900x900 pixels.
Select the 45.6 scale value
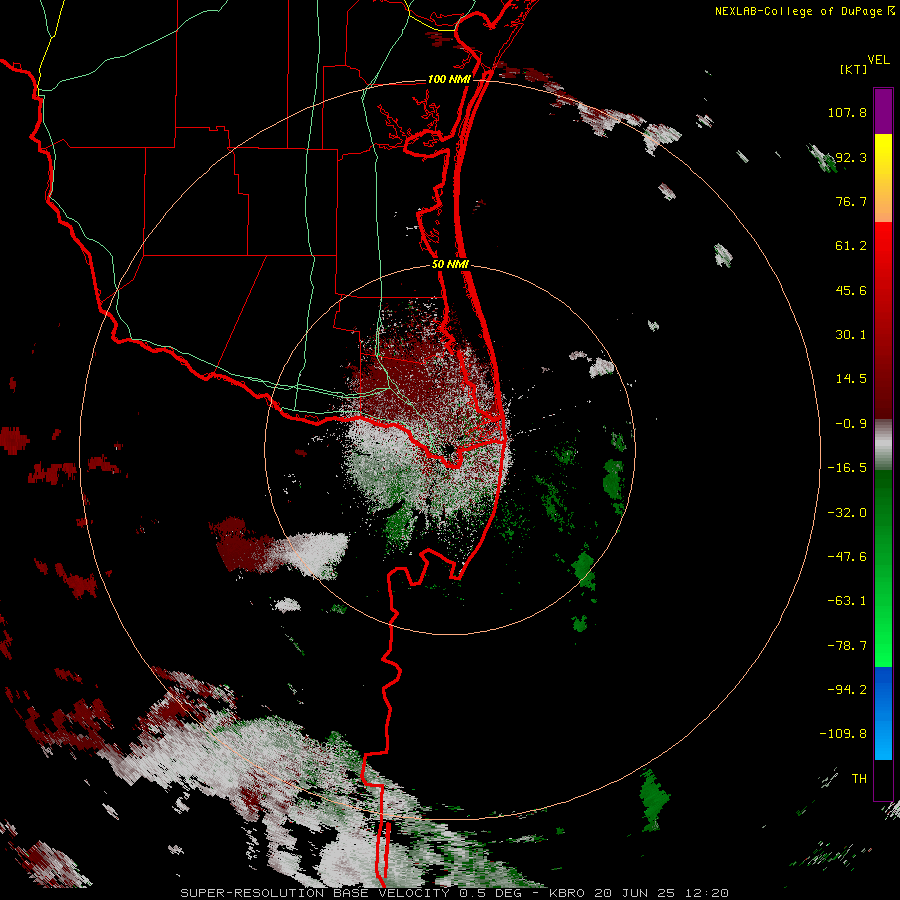[851, 290]
